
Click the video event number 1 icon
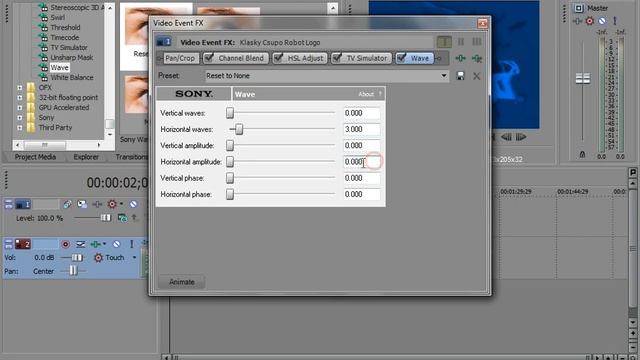164,42
